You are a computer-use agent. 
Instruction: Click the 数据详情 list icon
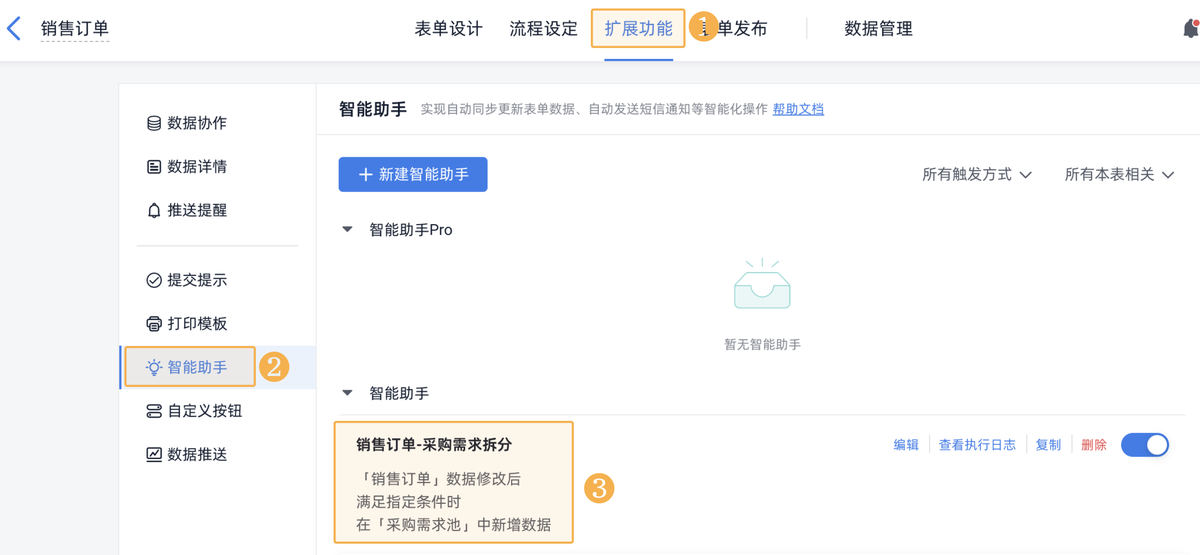154,167
